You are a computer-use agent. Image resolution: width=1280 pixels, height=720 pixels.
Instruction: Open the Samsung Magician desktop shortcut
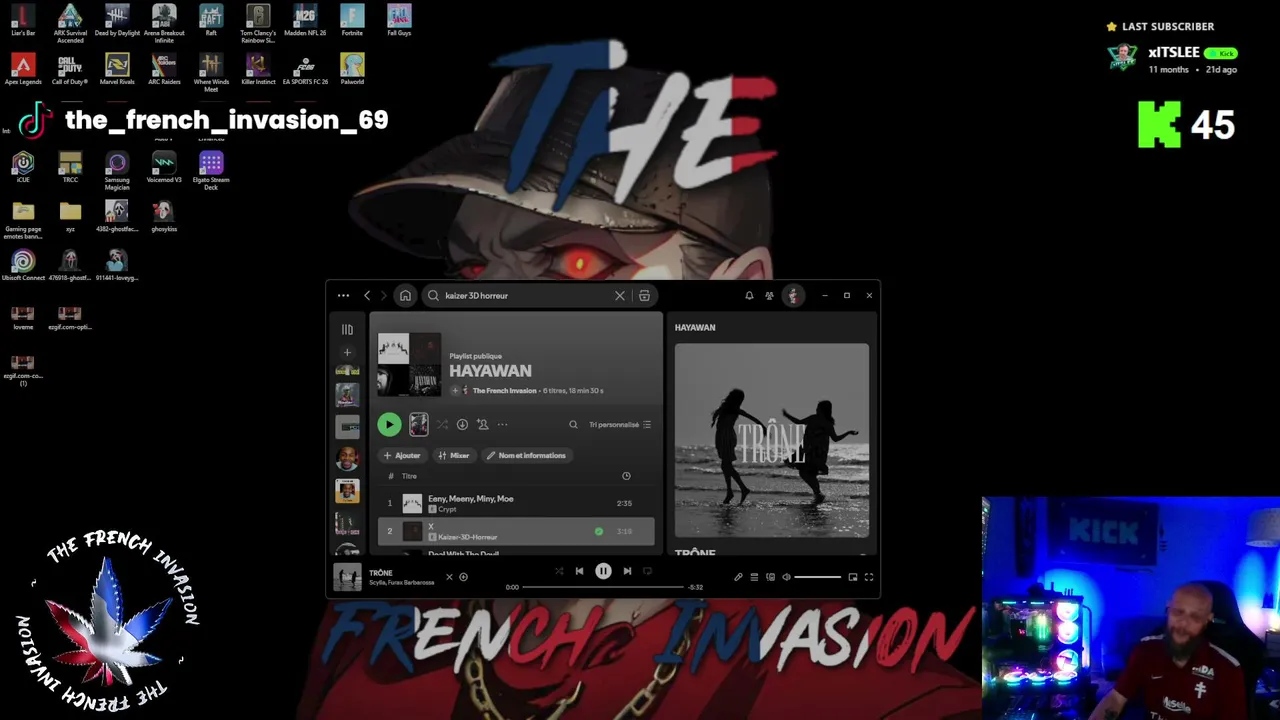pyautogui.click(x=117, y=171)
